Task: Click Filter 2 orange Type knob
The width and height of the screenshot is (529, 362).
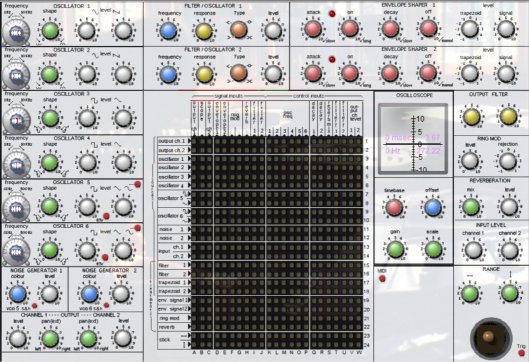Action: pos(239,73)
